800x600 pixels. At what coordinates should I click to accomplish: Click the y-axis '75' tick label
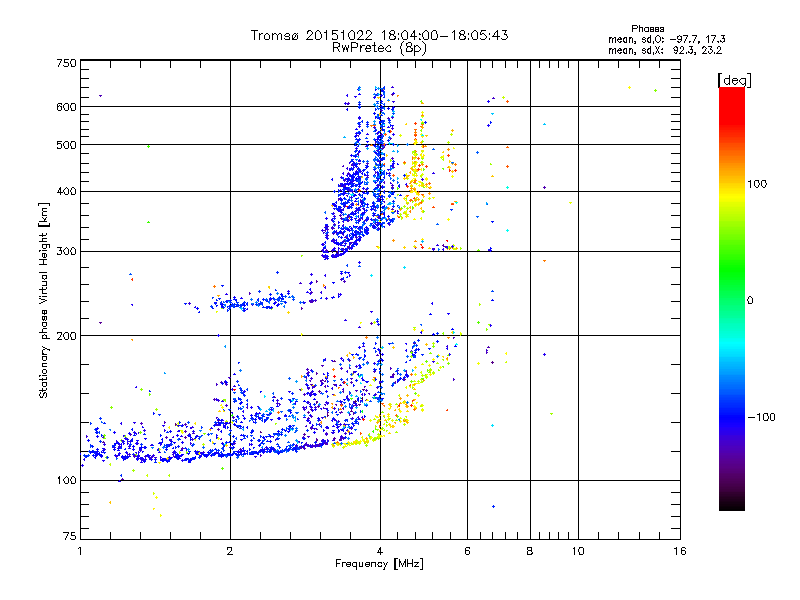pyautogui.click(x=70, y=536)
